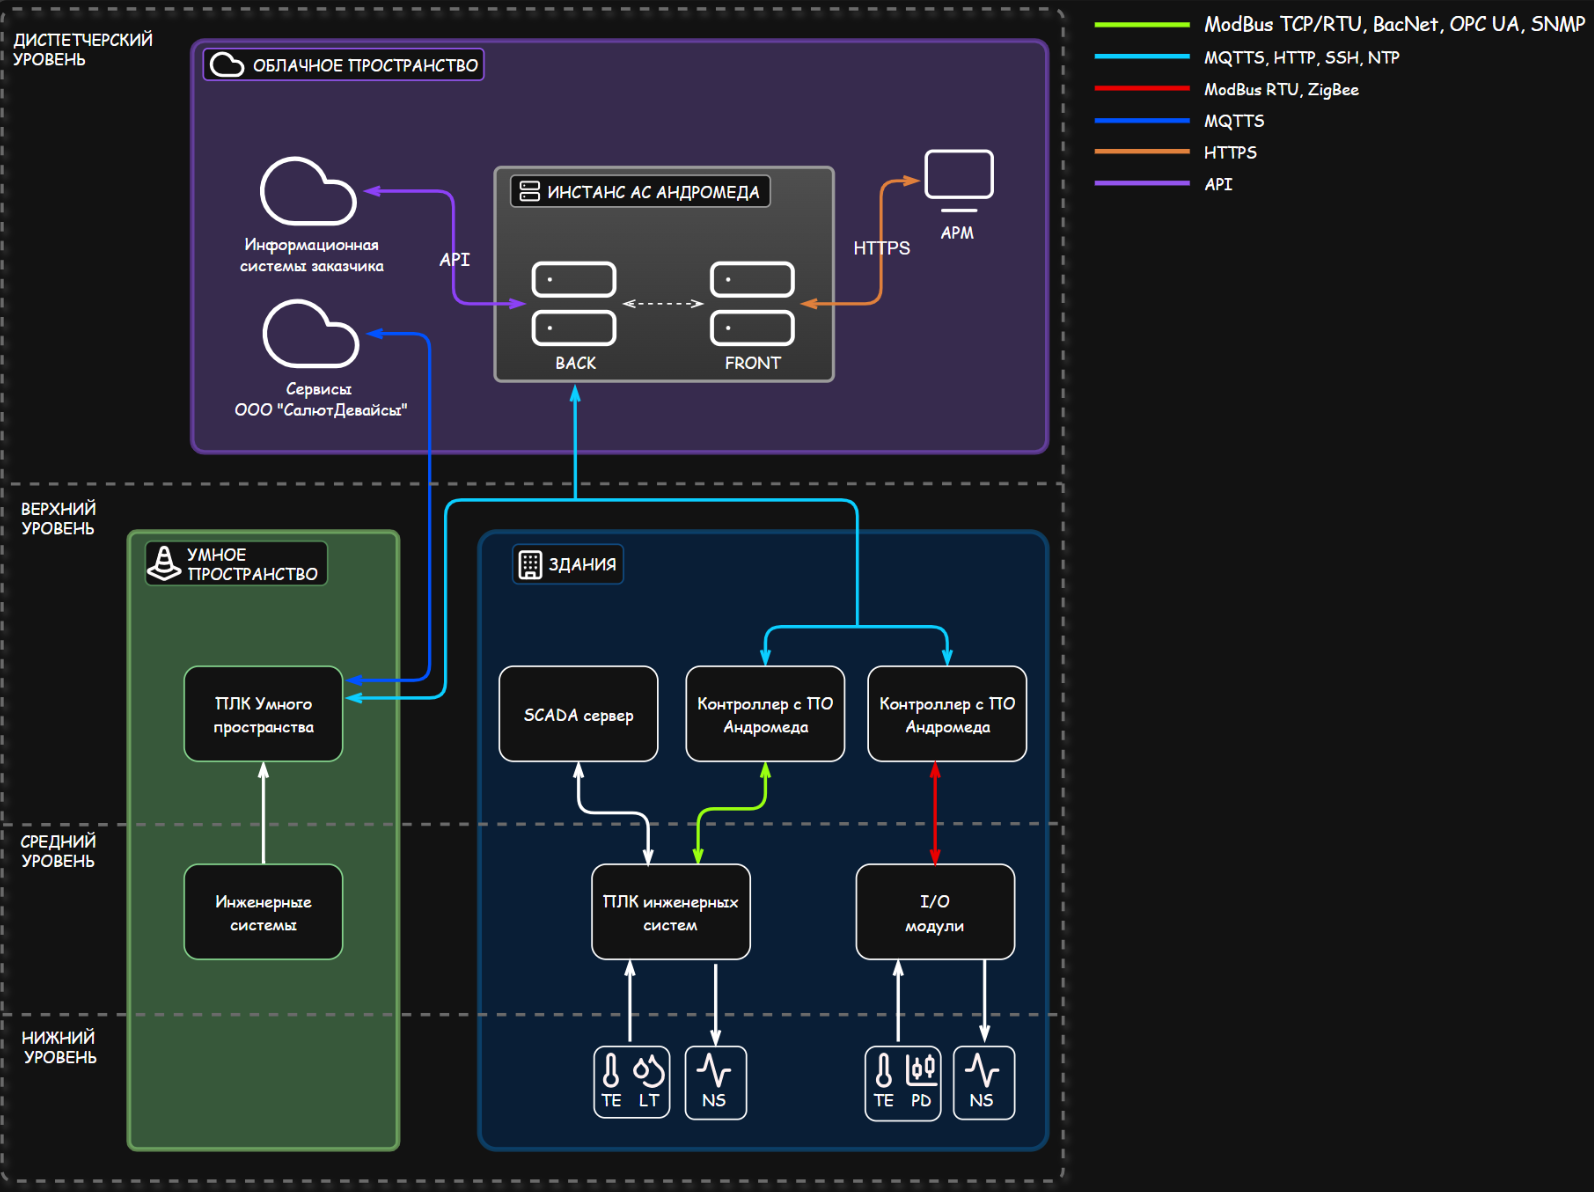Image resolution: width=1594 pixels, height=1192 pixels.
Task: Select the SCADA сервер block
Action: 578,714
